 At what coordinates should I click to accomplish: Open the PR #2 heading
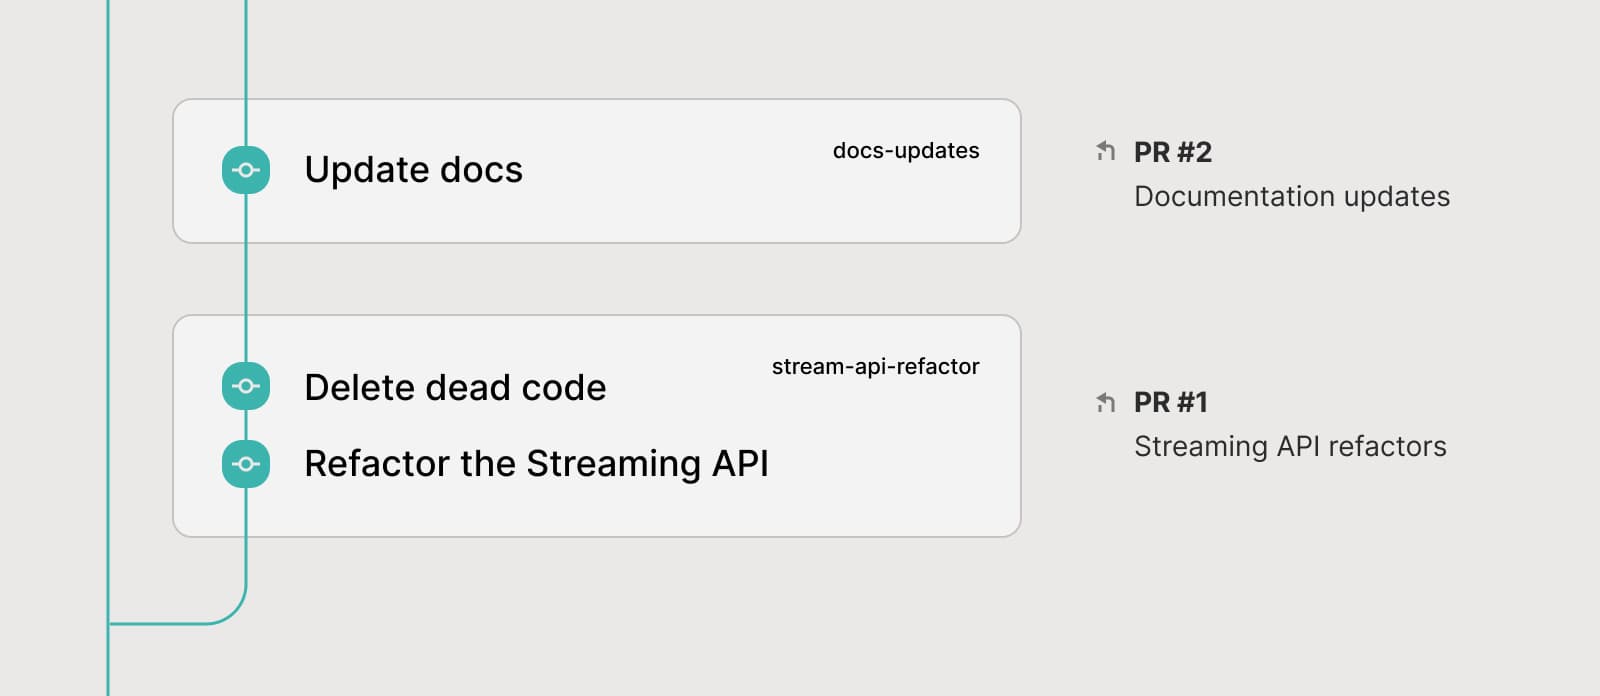1172,152
